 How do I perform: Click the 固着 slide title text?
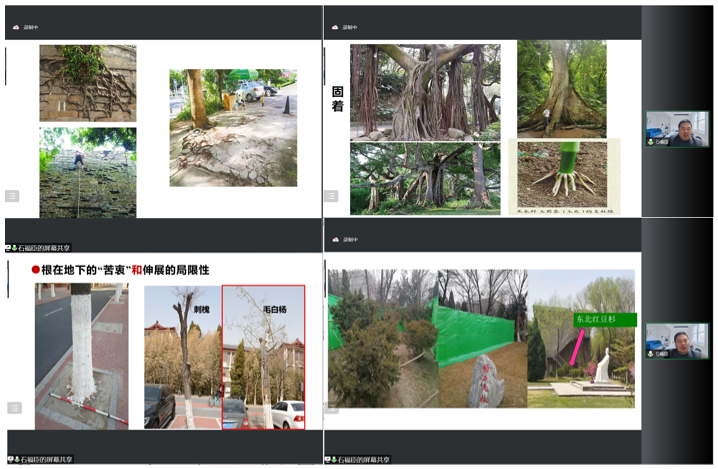coord(338,98)
